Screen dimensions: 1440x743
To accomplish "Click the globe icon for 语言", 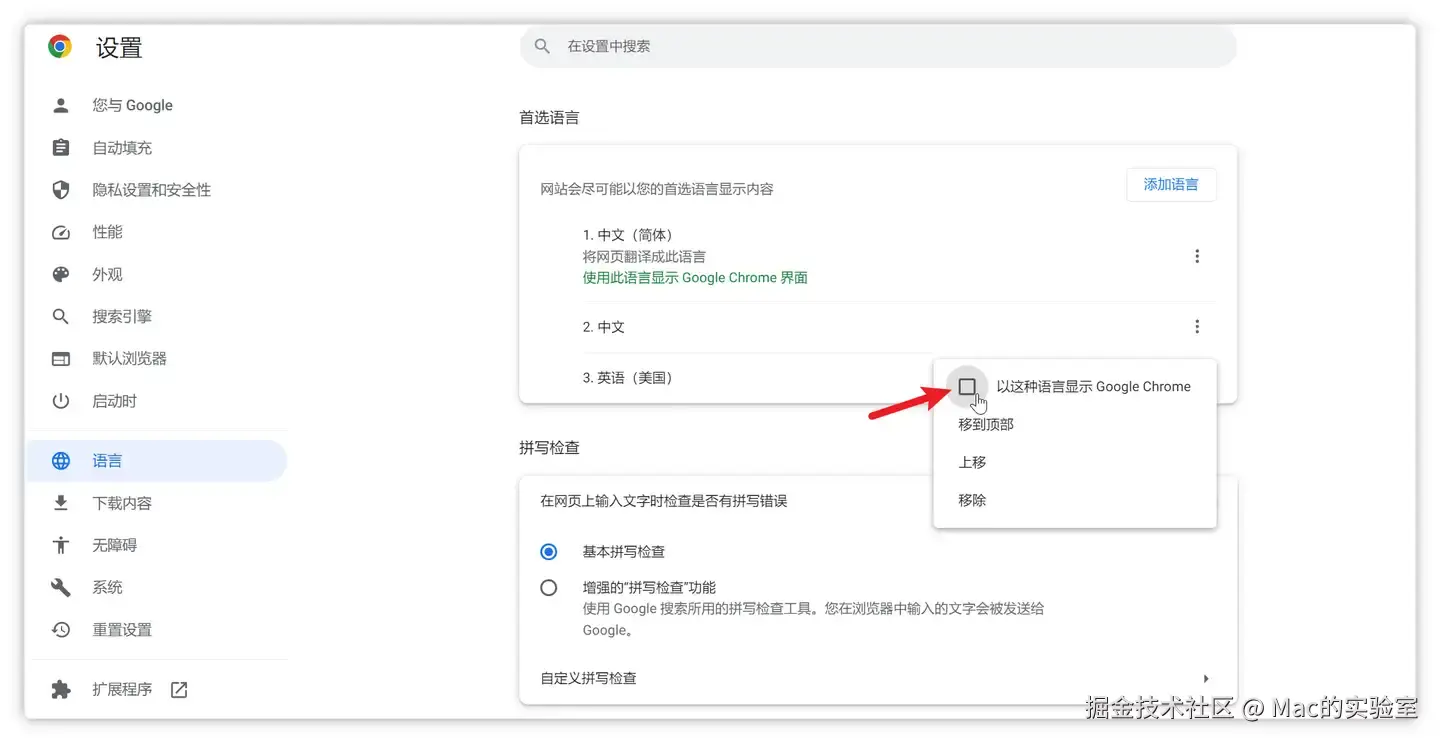I will 61,461.
